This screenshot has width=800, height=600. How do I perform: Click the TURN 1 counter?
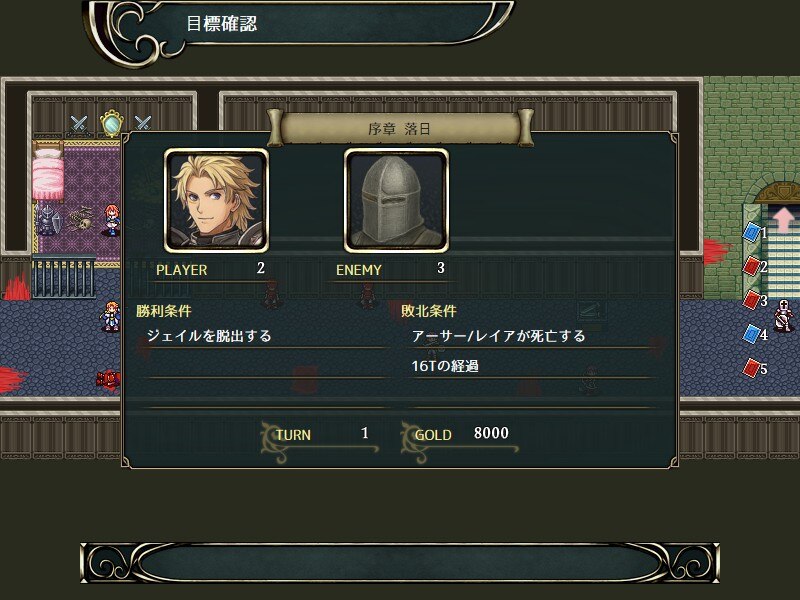pyautogui.click(x=320, y=436)
